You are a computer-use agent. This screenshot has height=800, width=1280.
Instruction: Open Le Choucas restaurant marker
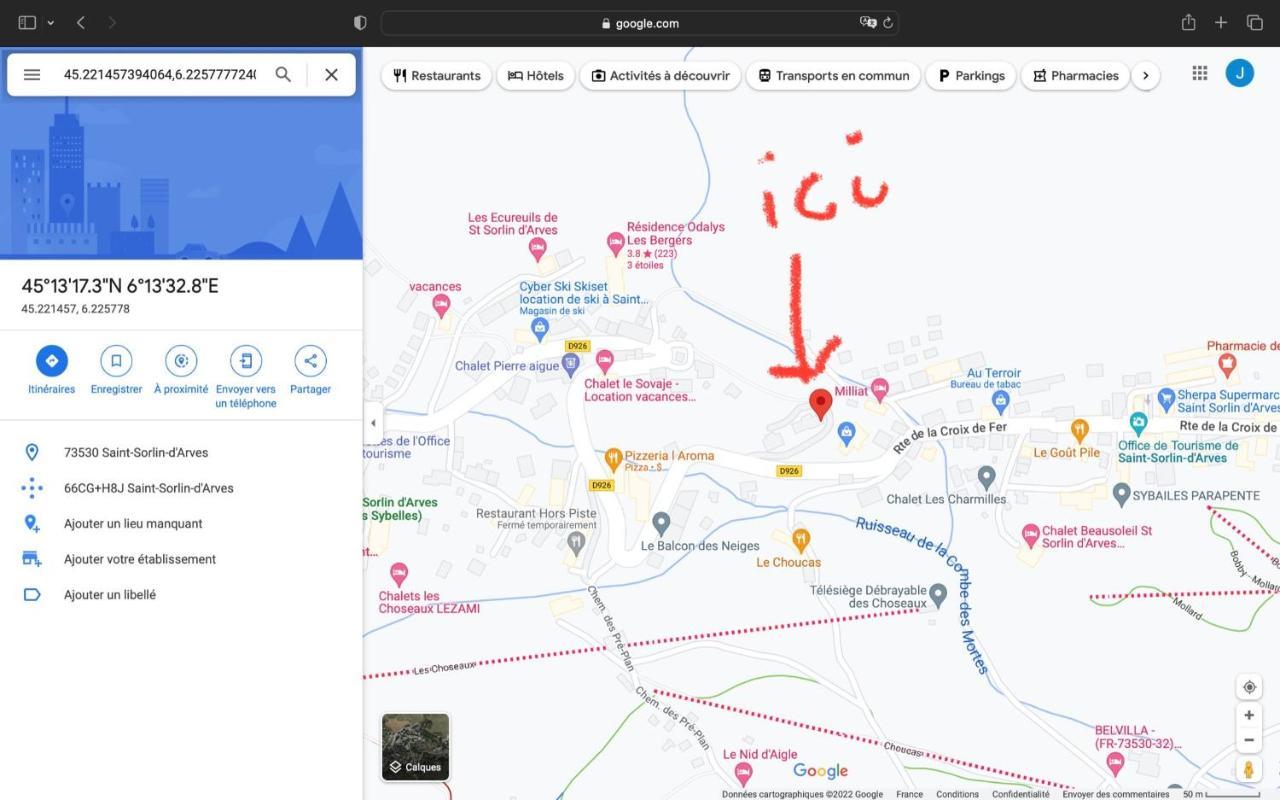tap(801, 541)
